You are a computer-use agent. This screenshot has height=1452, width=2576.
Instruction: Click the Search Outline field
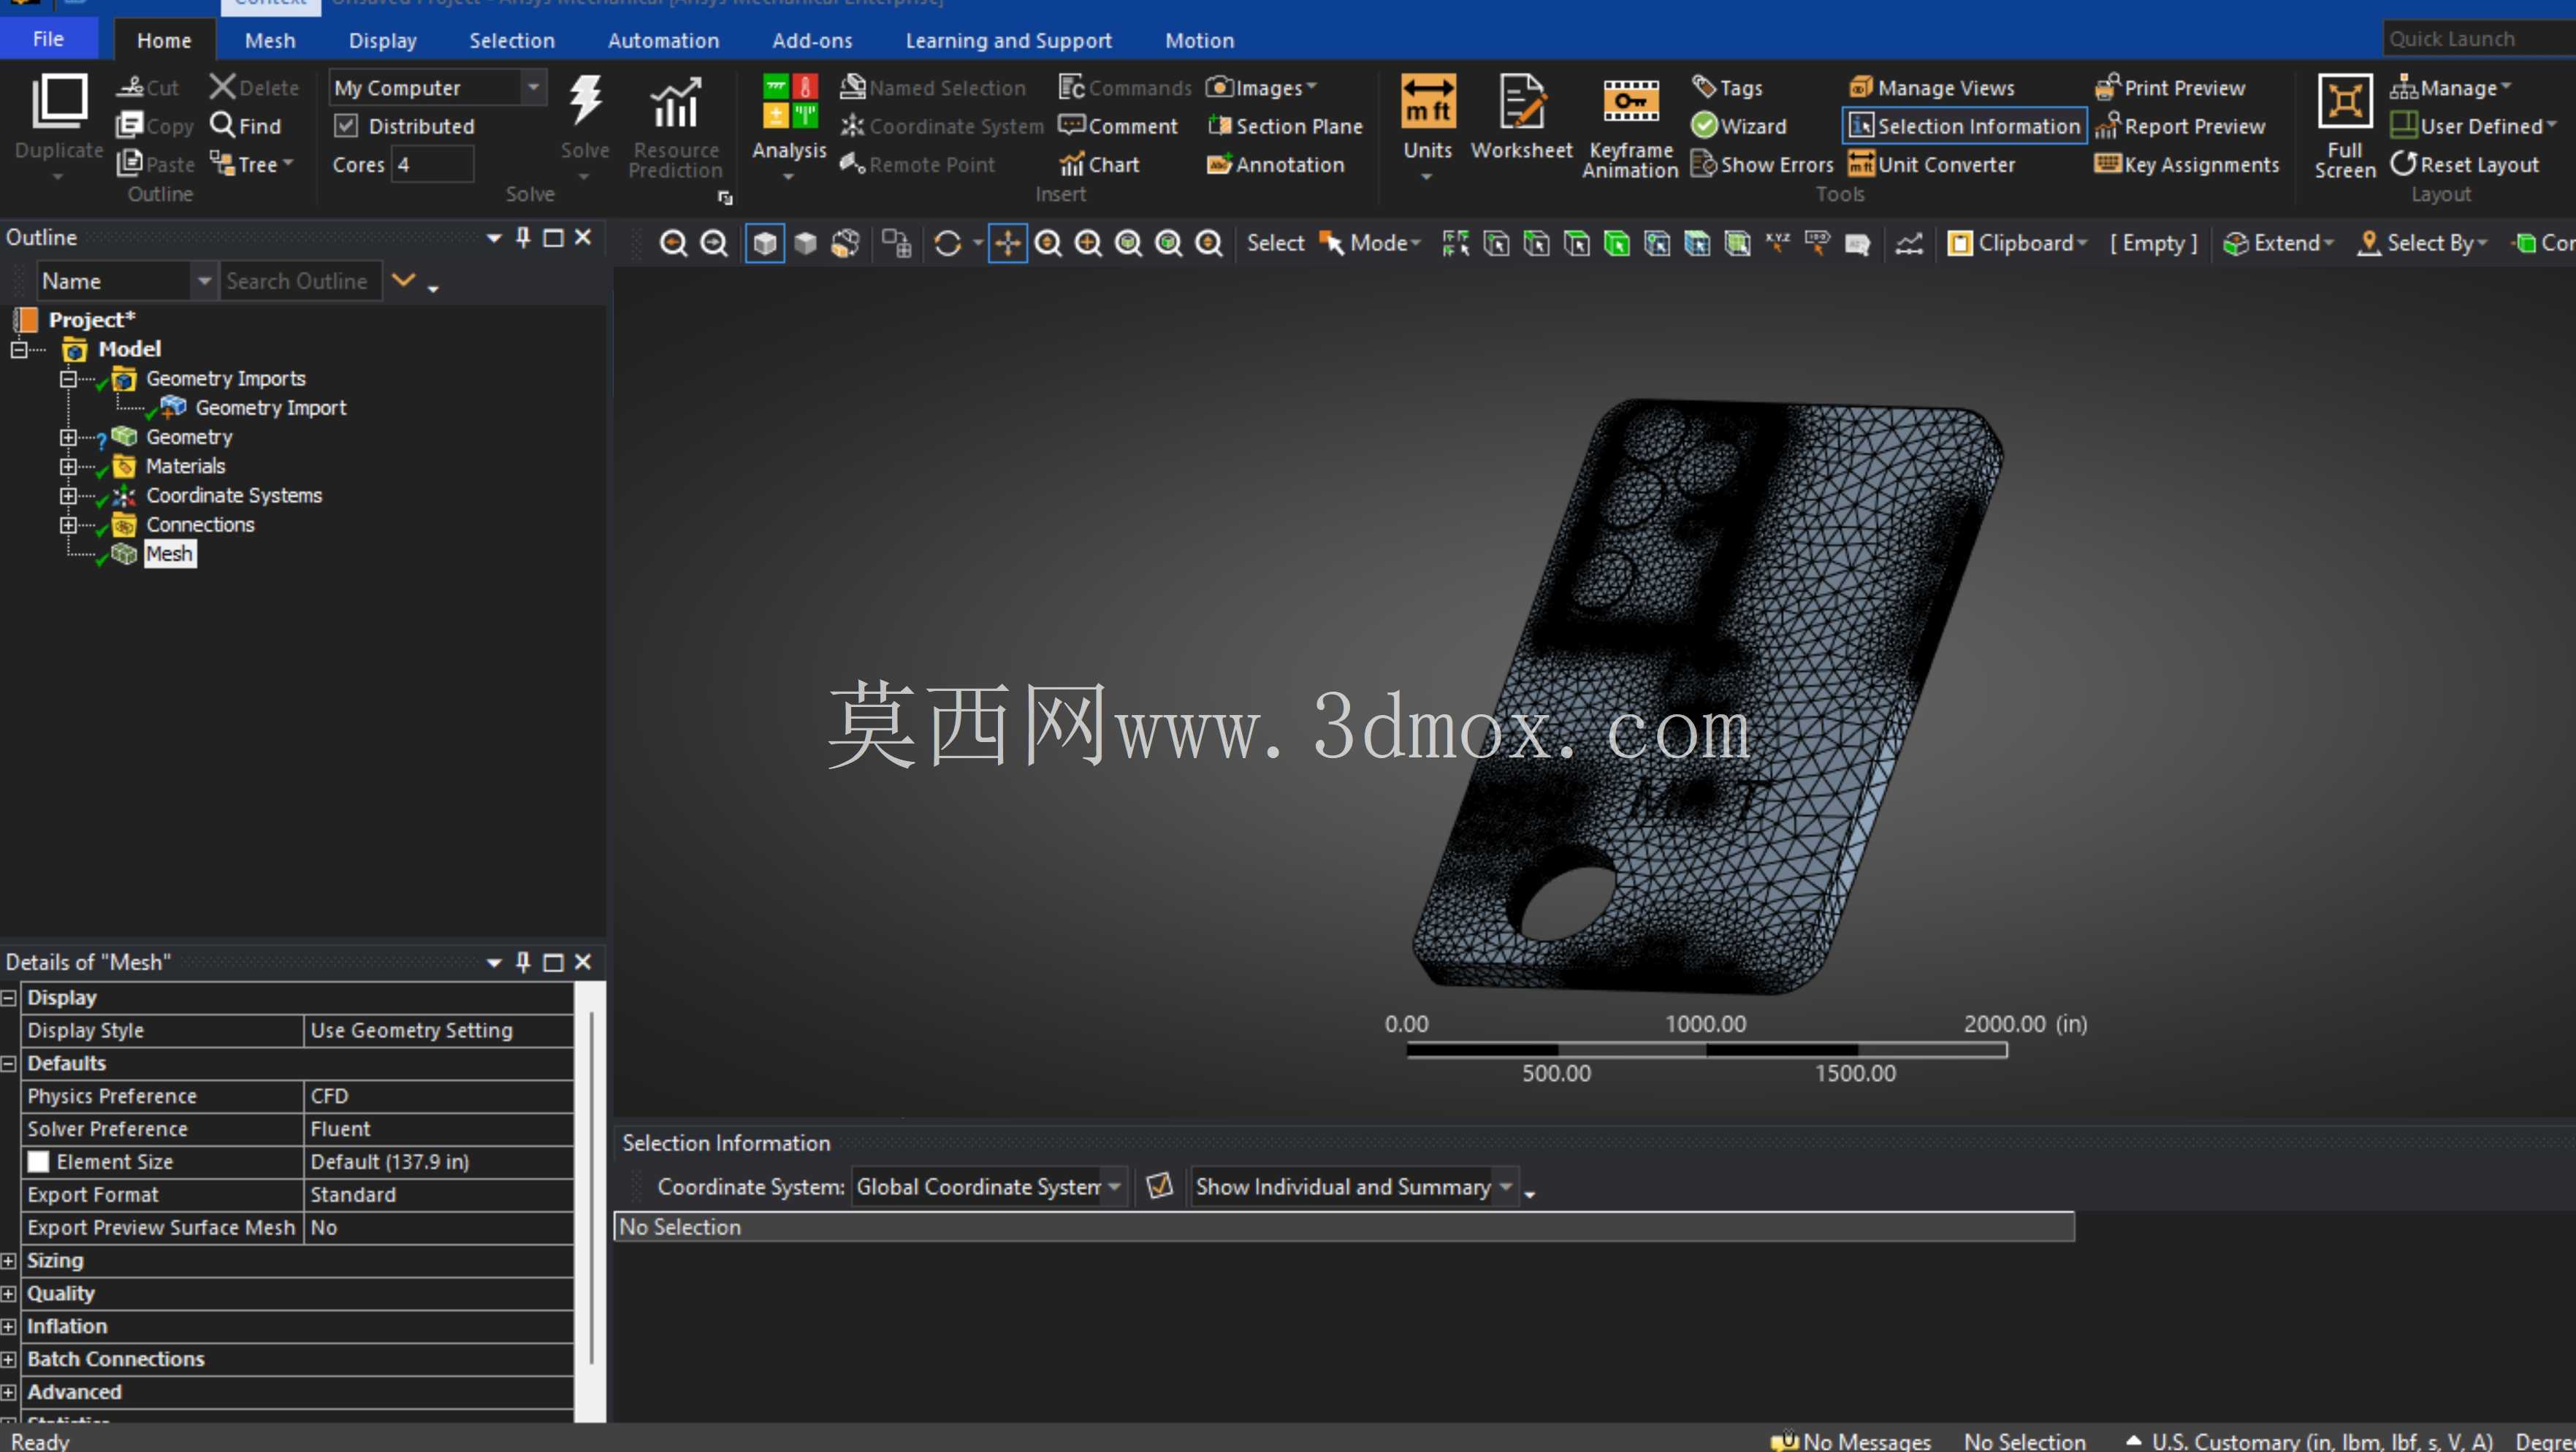point(300,281)
